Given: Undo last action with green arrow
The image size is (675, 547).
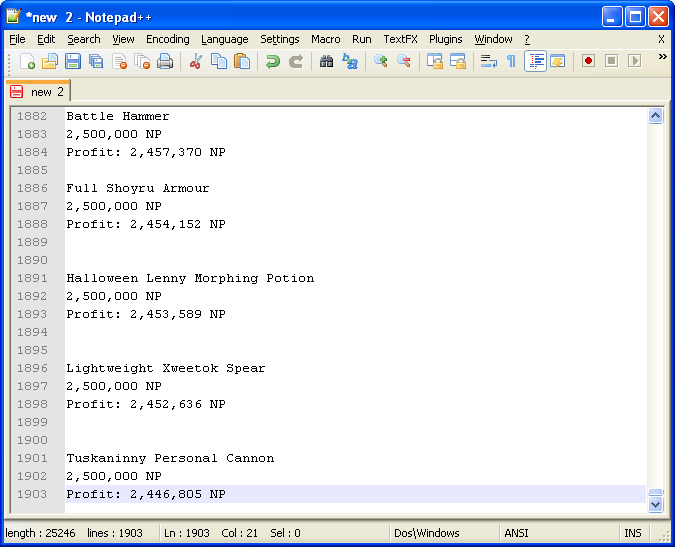Looking at the screenshot, I should coord(273,61).
